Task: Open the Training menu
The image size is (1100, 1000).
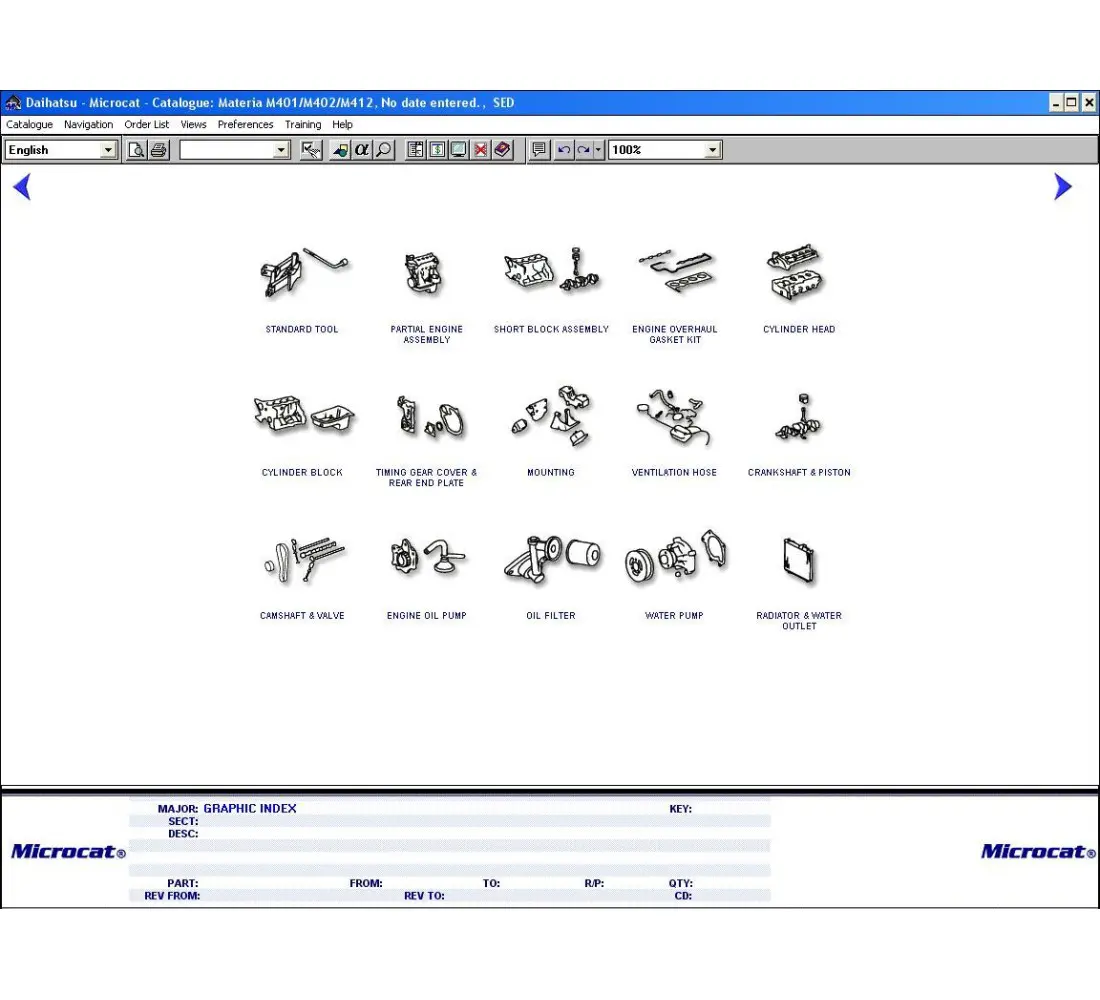Action: coord(303,124)
